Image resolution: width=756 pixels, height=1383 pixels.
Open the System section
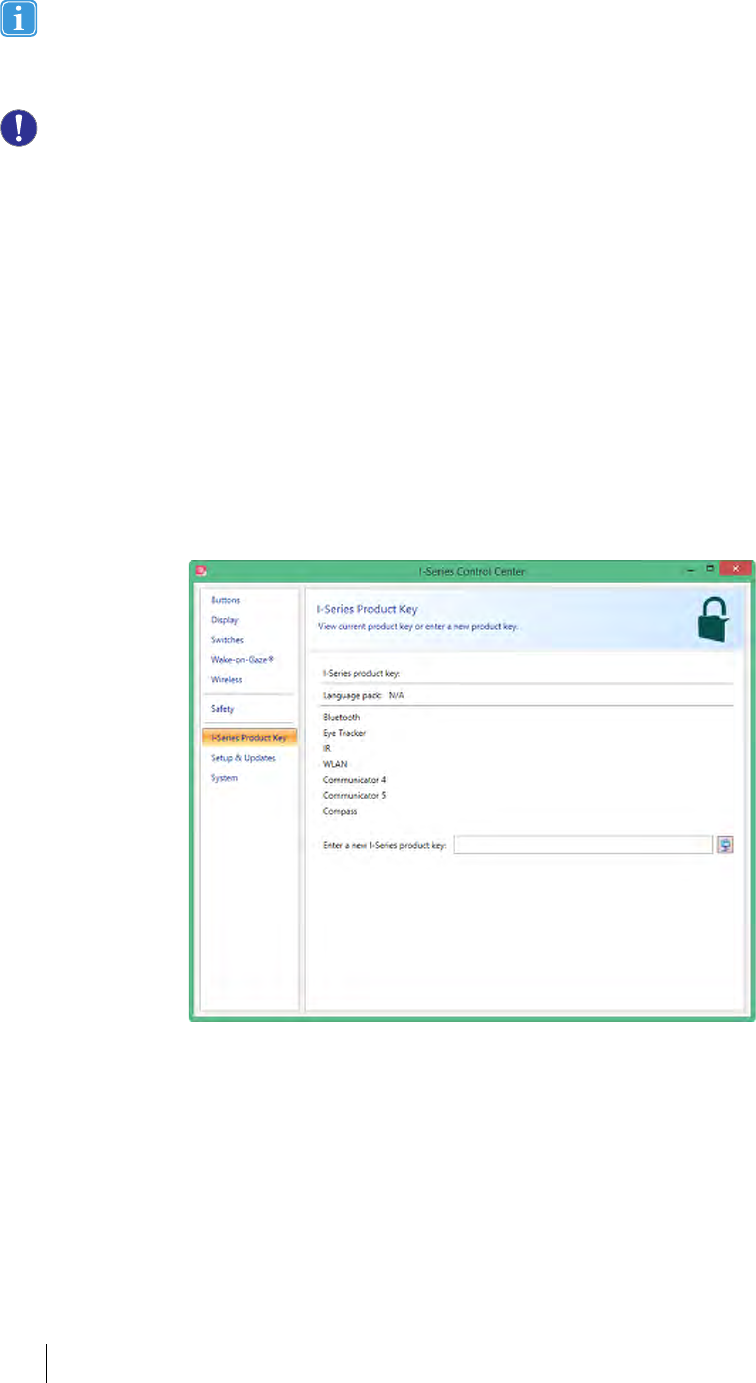click(224, 777)
